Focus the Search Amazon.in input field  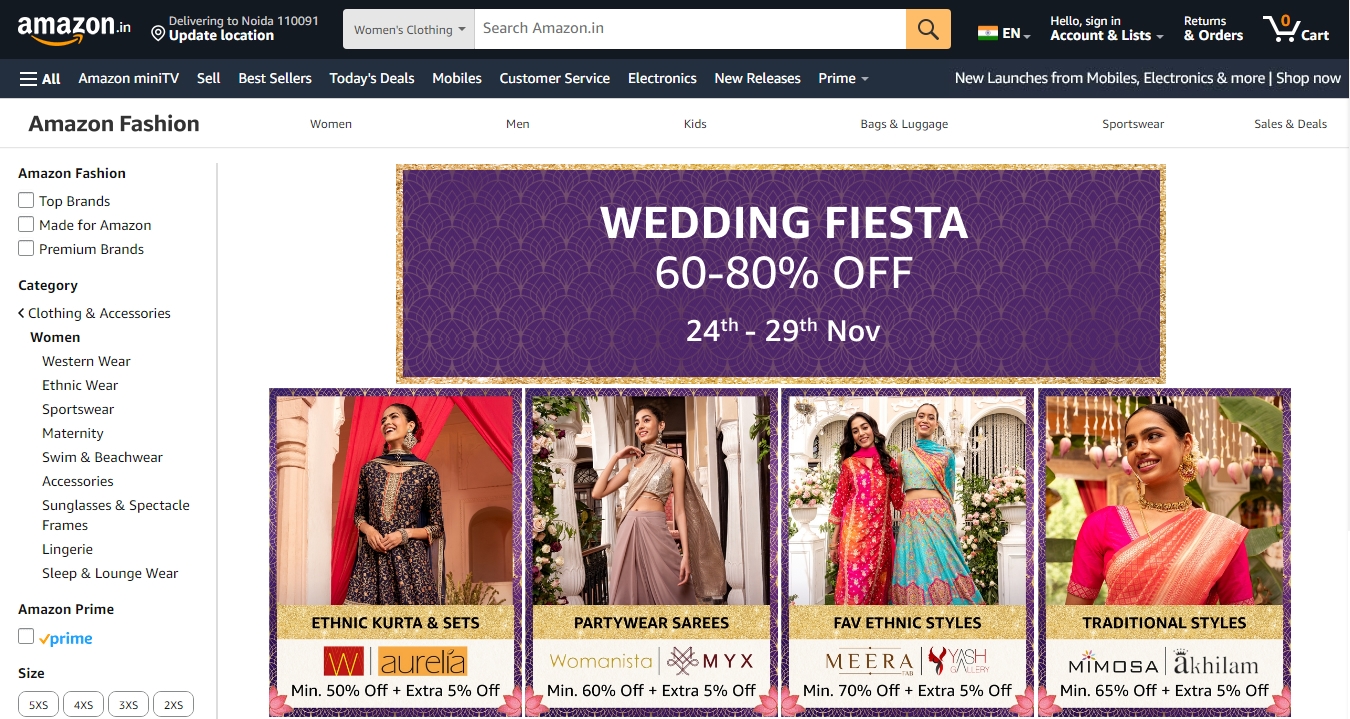pyautogui.click(x=690, y=29)
